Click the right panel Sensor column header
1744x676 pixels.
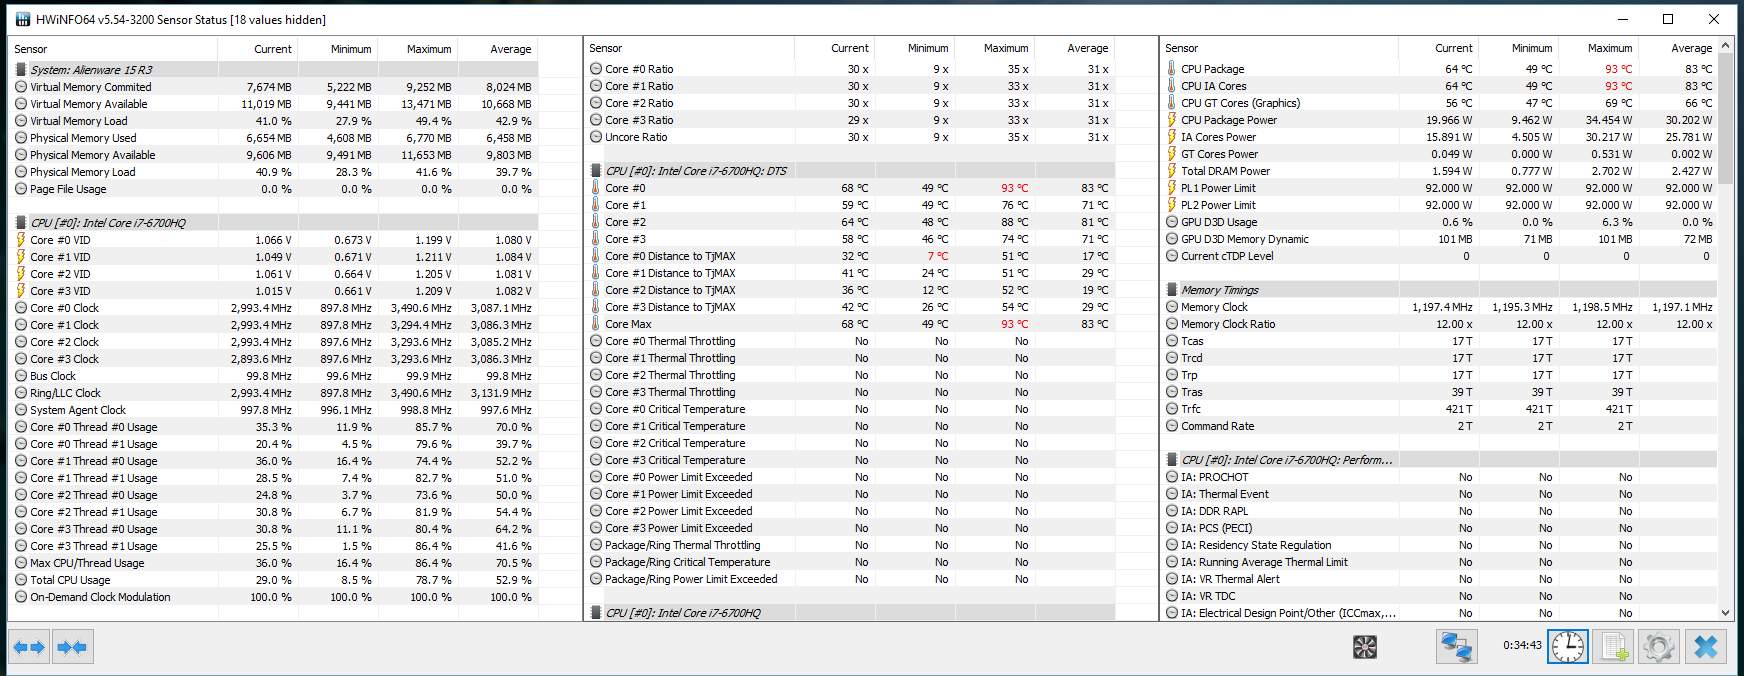click(x=1280, y=48)
